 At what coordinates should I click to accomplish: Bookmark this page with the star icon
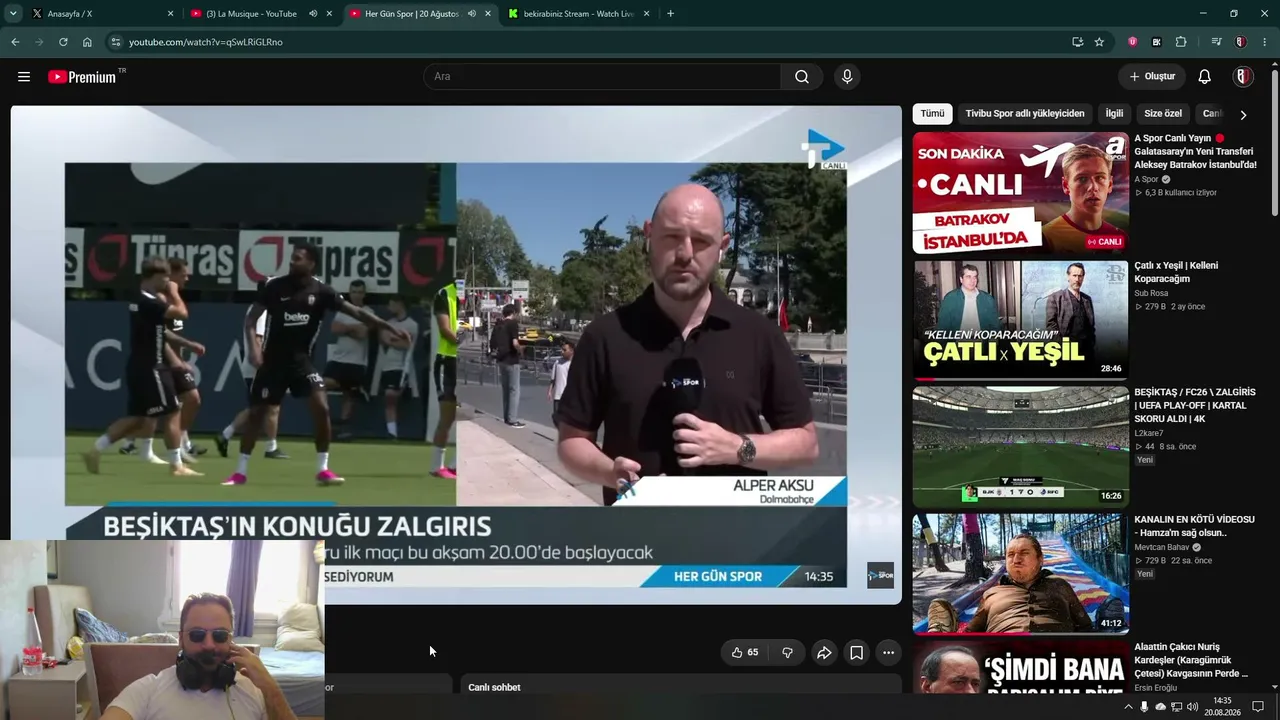coord(1099,42)
